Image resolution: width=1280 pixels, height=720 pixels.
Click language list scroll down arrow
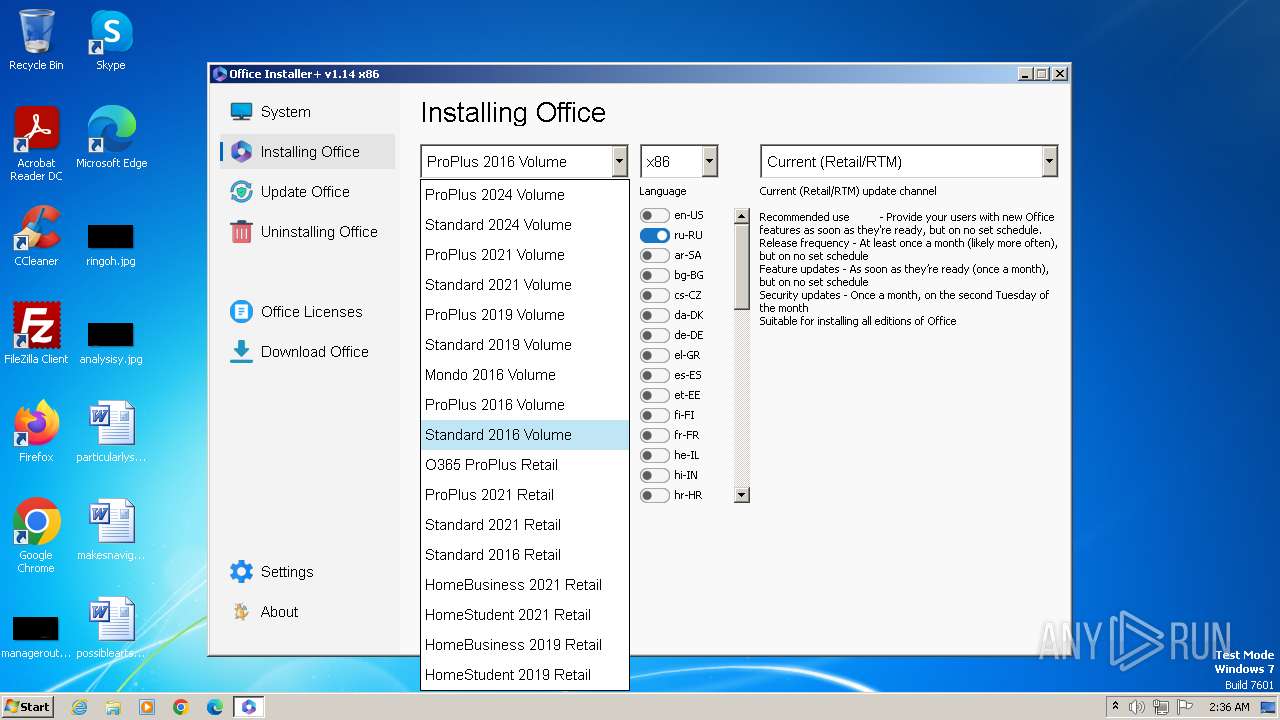[741, 495]
